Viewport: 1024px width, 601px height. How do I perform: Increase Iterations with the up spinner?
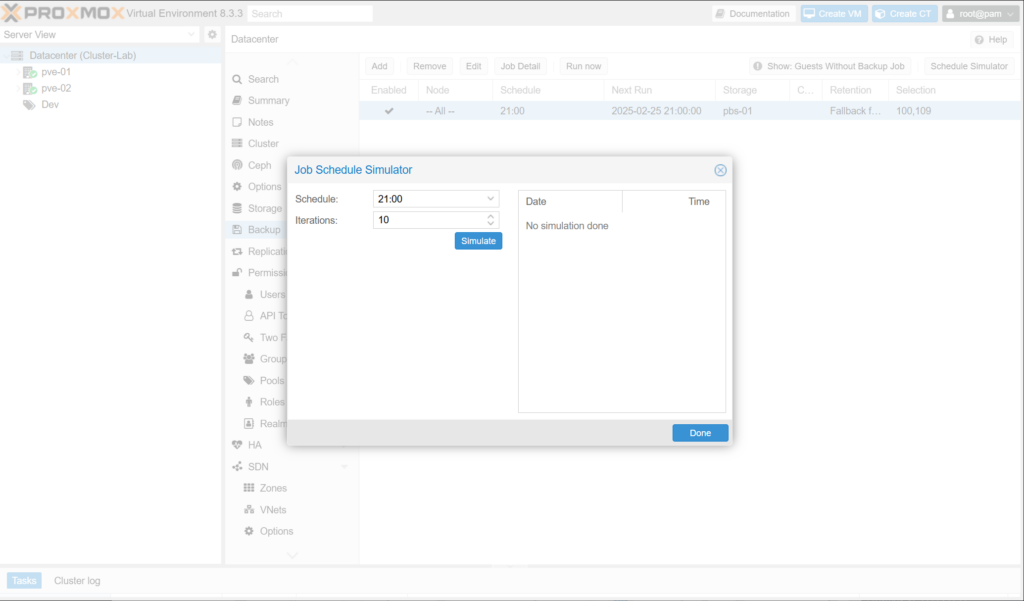tap(490, 215)
